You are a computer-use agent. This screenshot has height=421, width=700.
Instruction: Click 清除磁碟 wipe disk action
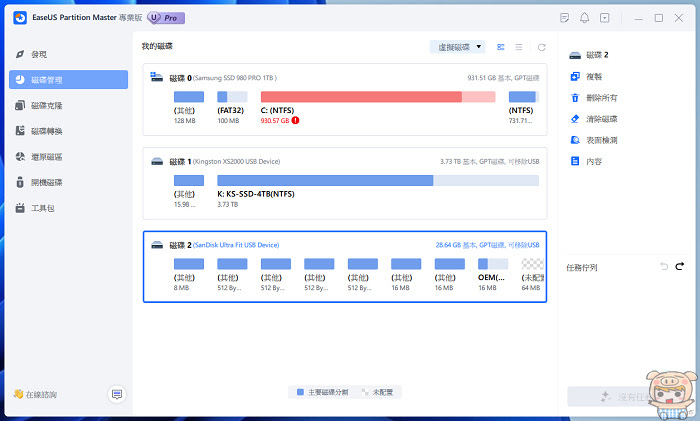[x=594, y=119]
